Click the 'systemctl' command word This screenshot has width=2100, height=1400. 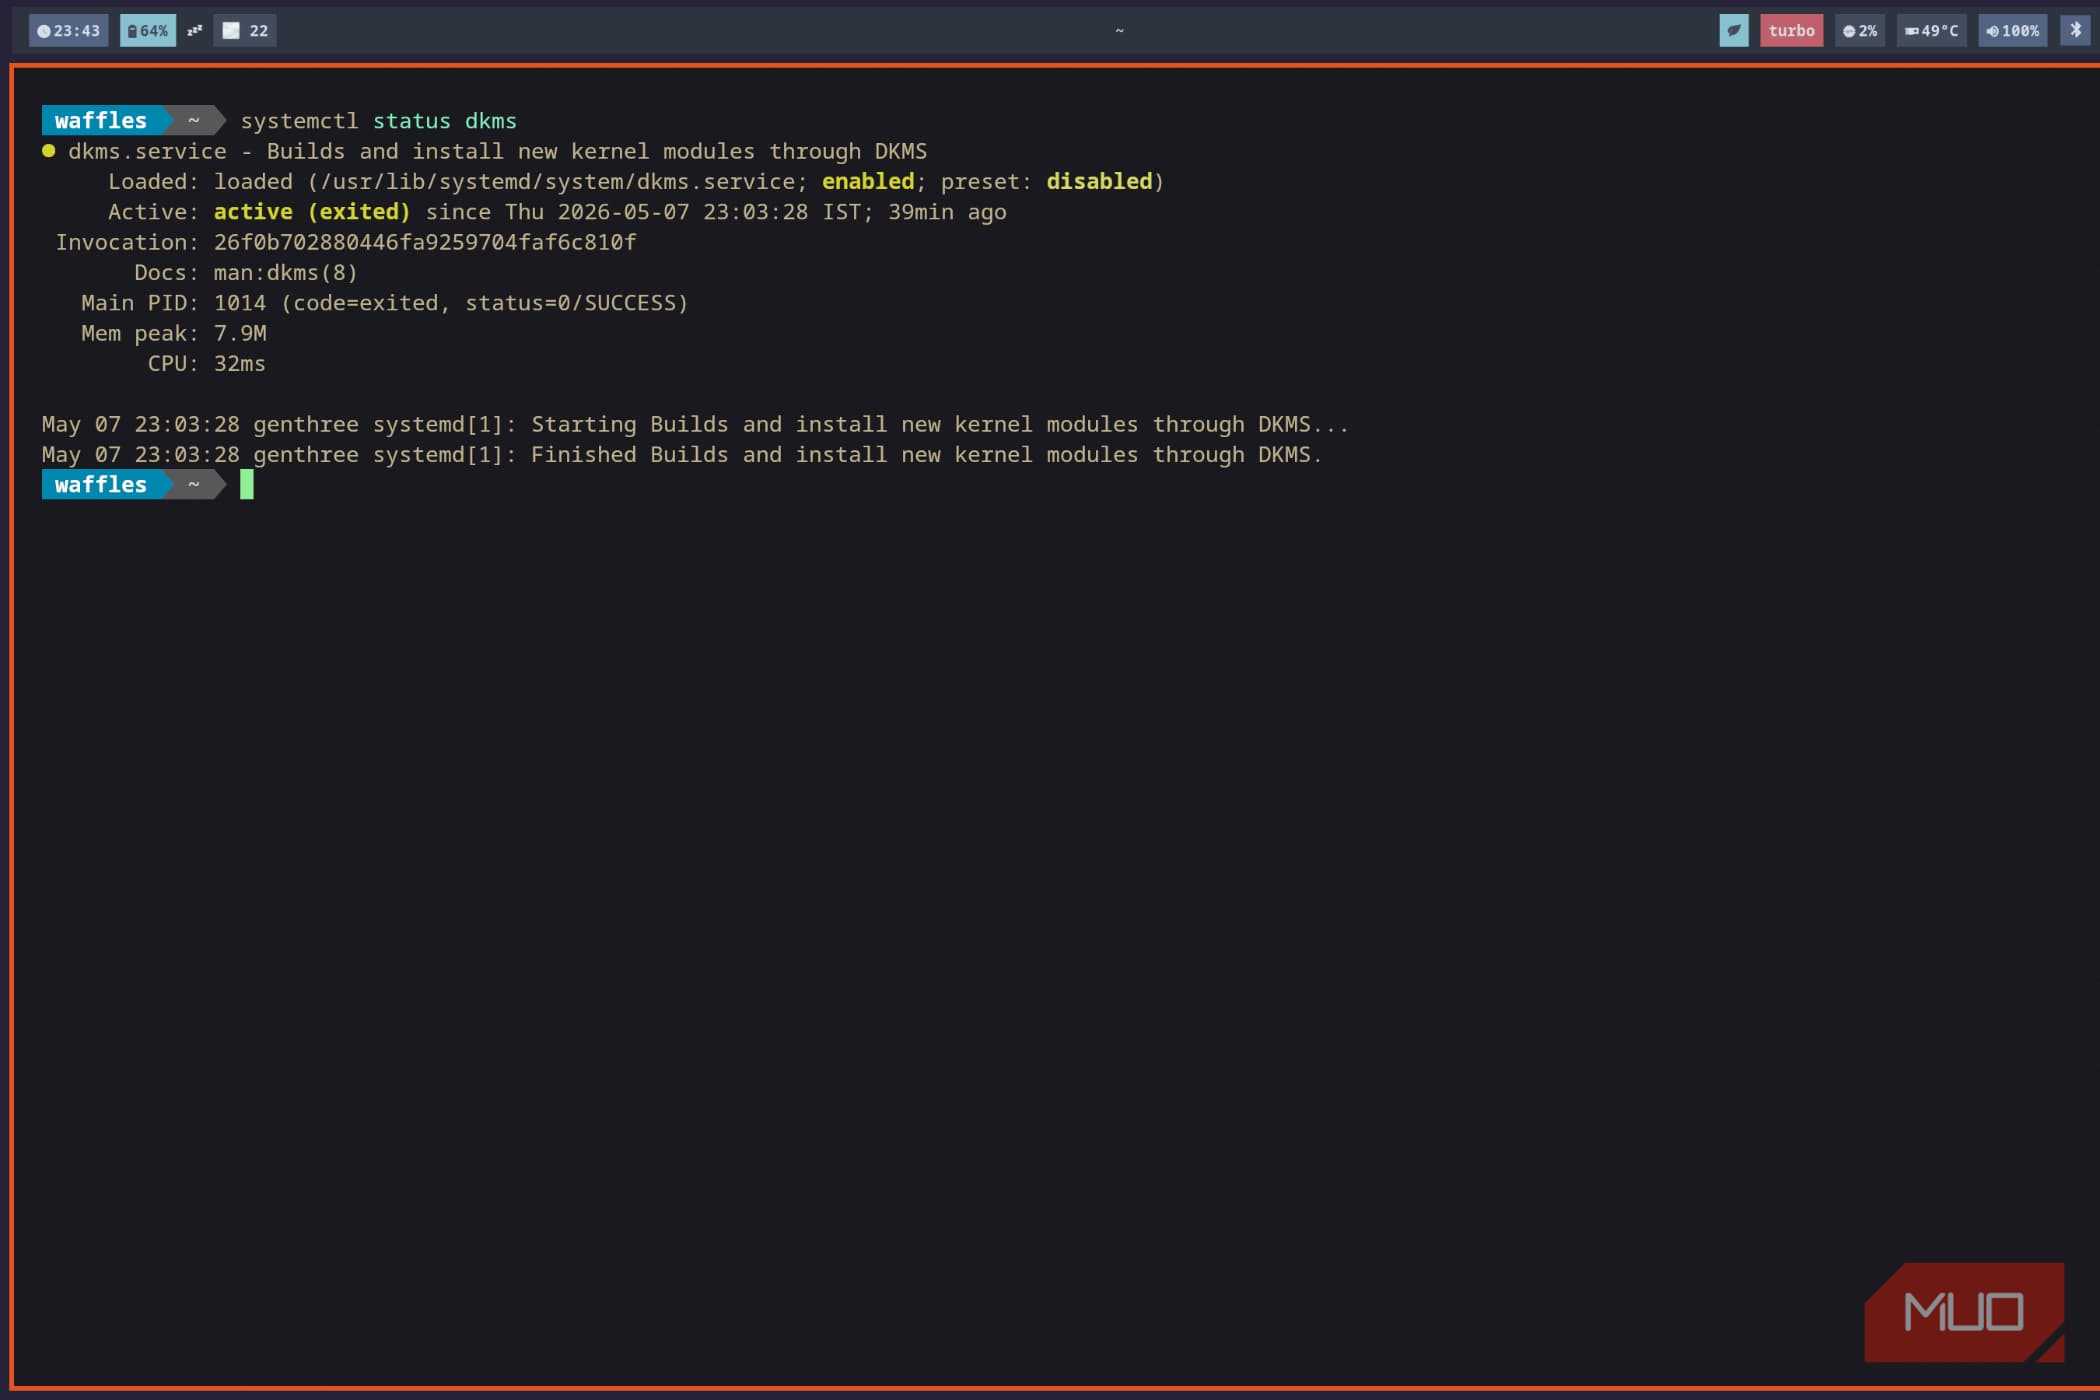(x=299, y=121)
